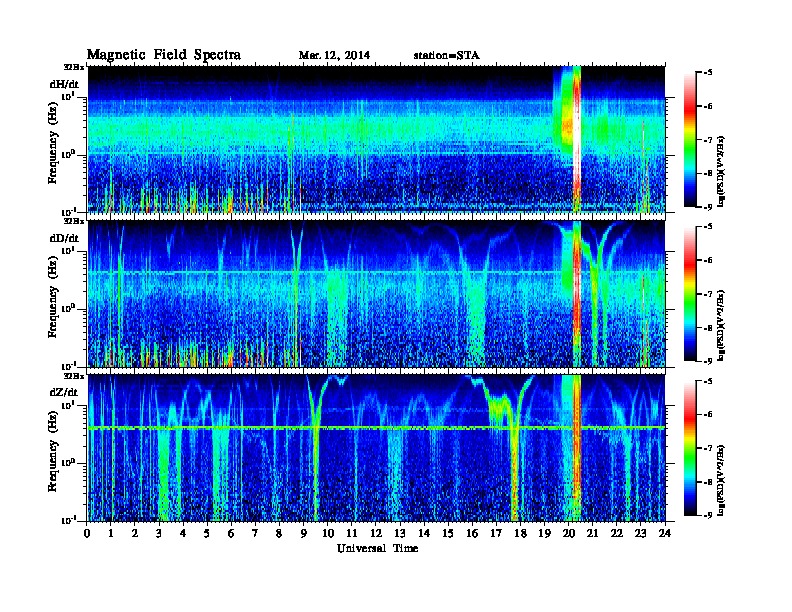Click the "13" hour tick label

tap(400, 533)
